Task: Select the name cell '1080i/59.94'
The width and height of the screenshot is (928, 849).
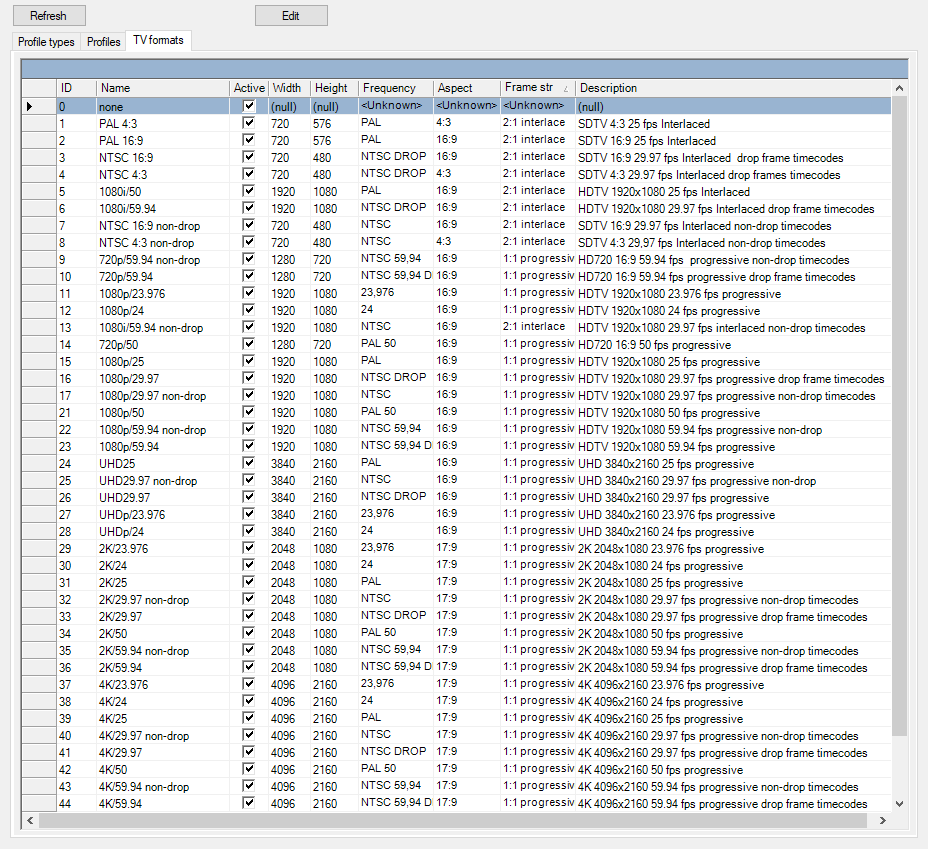Action: (163, 208)
